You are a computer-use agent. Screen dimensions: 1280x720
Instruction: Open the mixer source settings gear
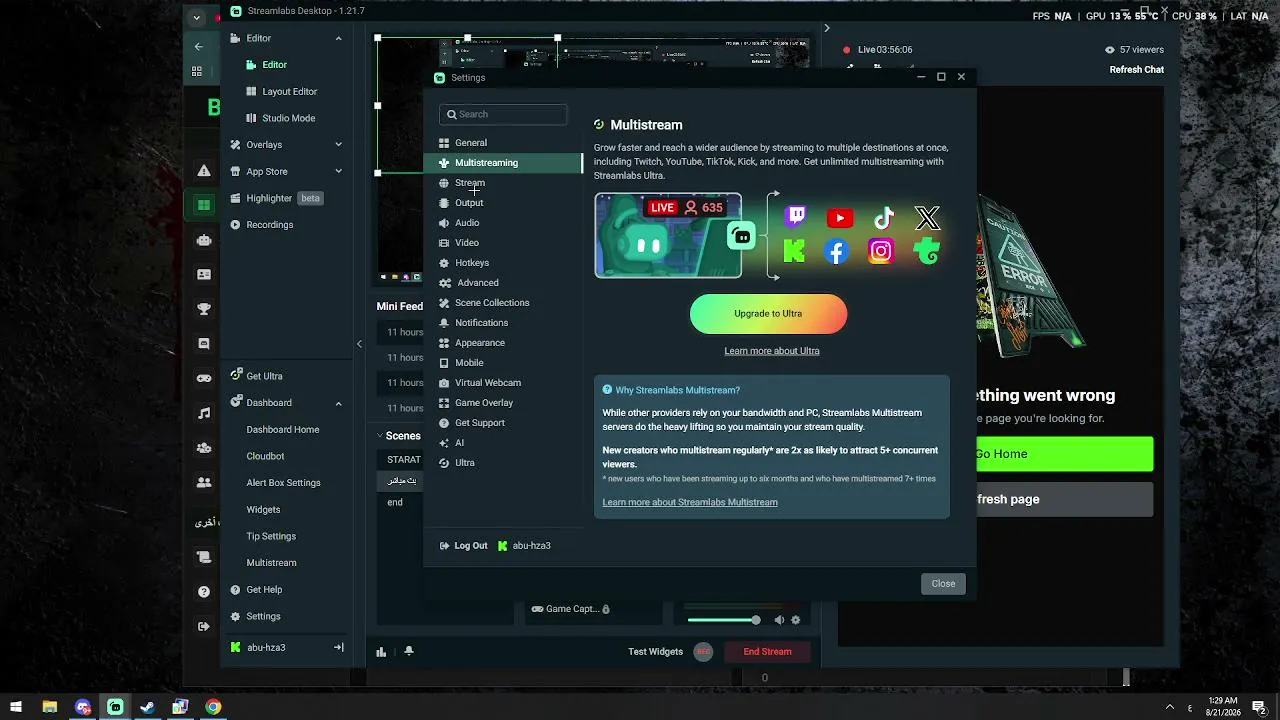click(x=796, y=620)
